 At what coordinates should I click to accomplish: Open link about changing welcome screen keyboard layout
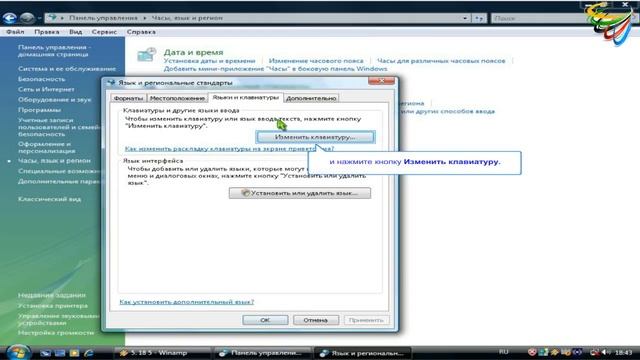click(229, 149)
